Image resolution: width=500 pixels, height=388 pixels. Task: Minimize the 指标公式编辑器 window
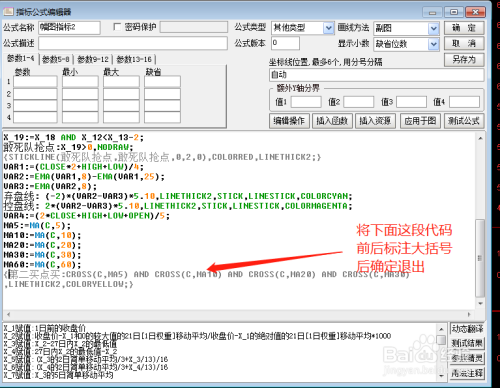coord(432,12)
